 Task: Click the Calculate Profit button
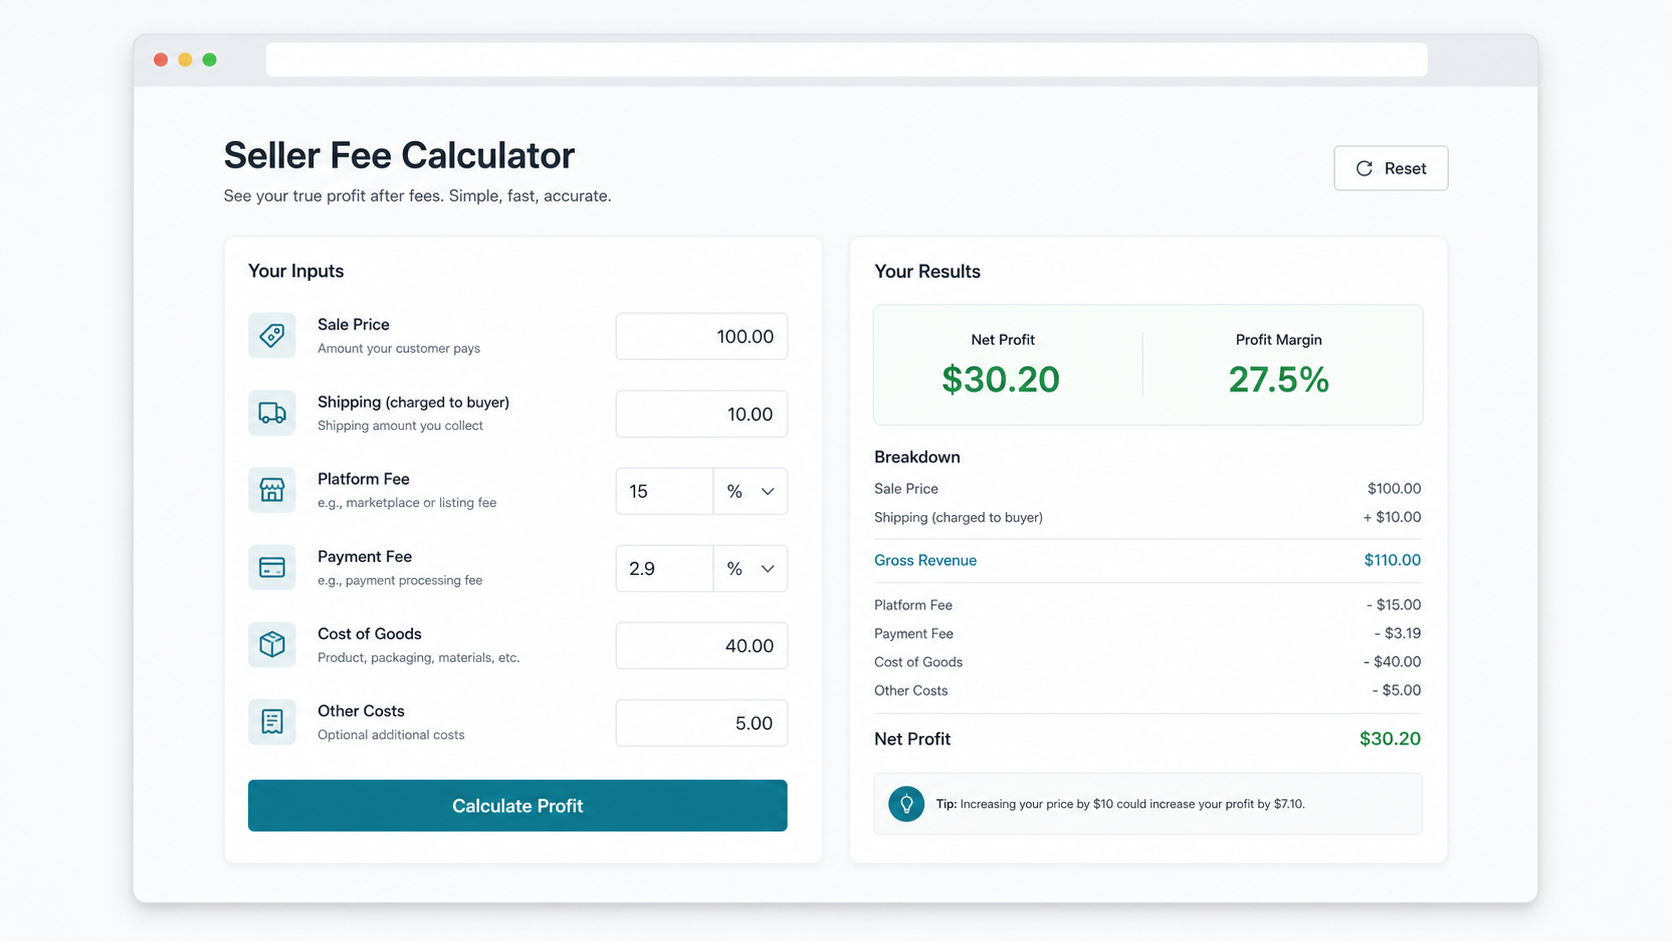tap(517, 805)
